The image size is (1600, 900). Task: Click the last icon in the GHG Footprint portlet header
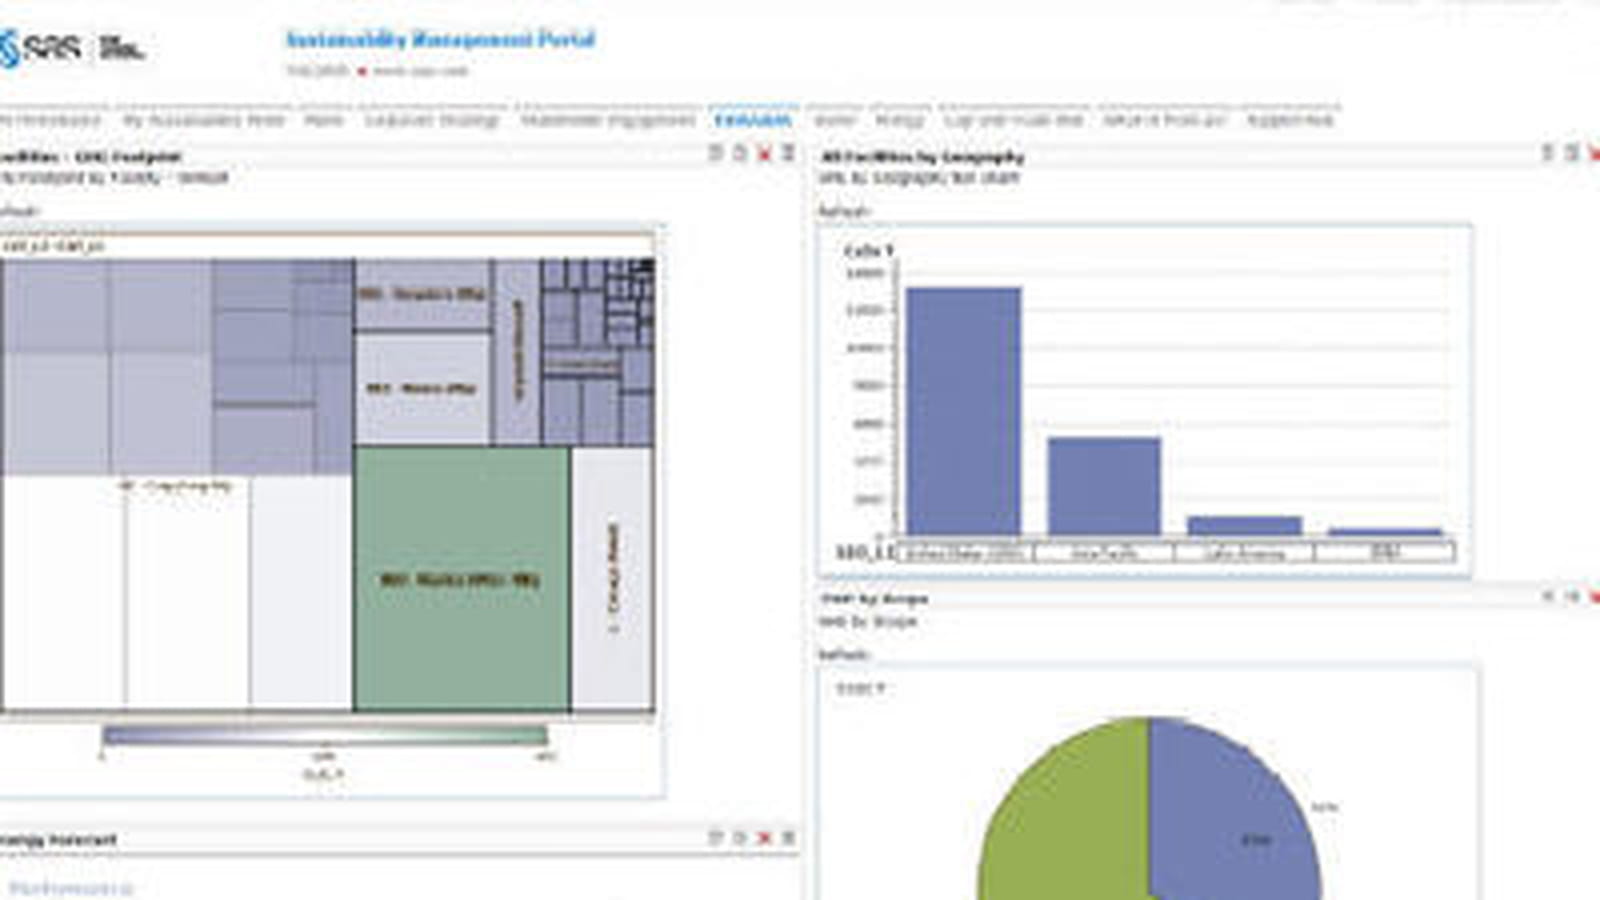788,153
